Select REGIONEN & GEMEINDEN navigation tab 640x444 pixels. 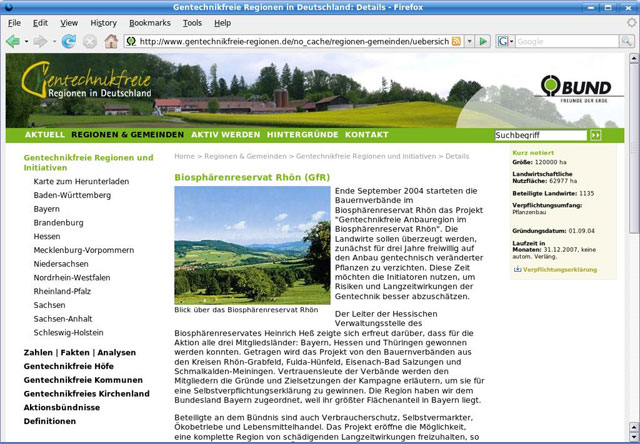point(127,135)
